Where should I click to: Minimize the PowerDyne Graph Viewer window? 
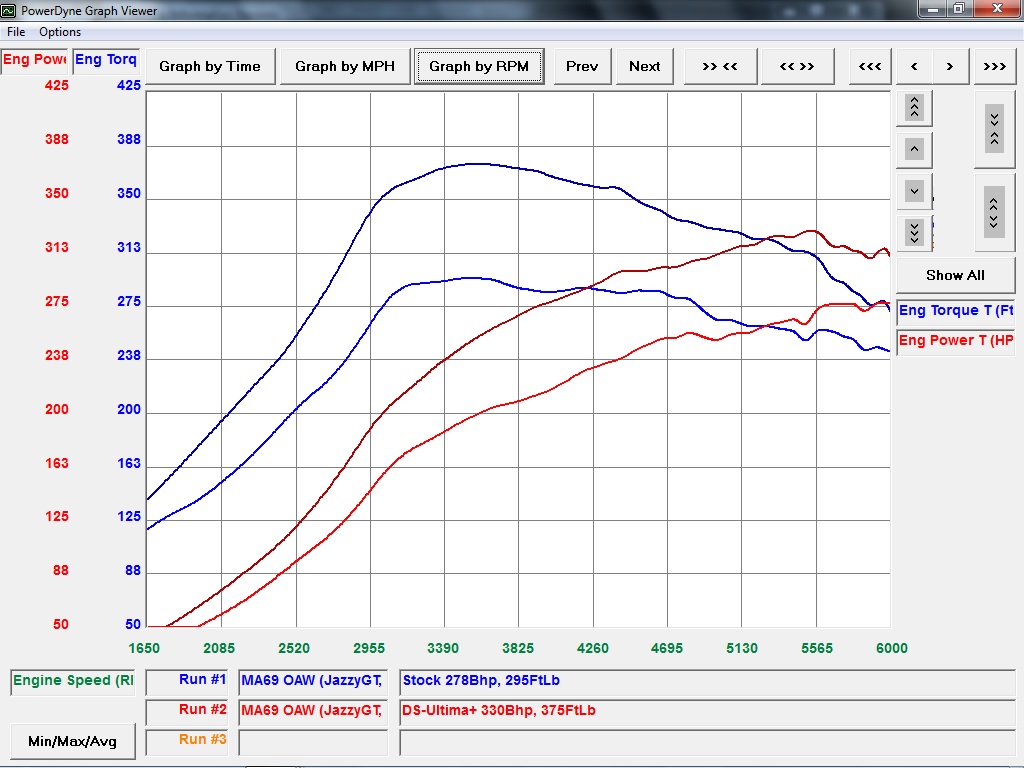[x=933, y=8]
